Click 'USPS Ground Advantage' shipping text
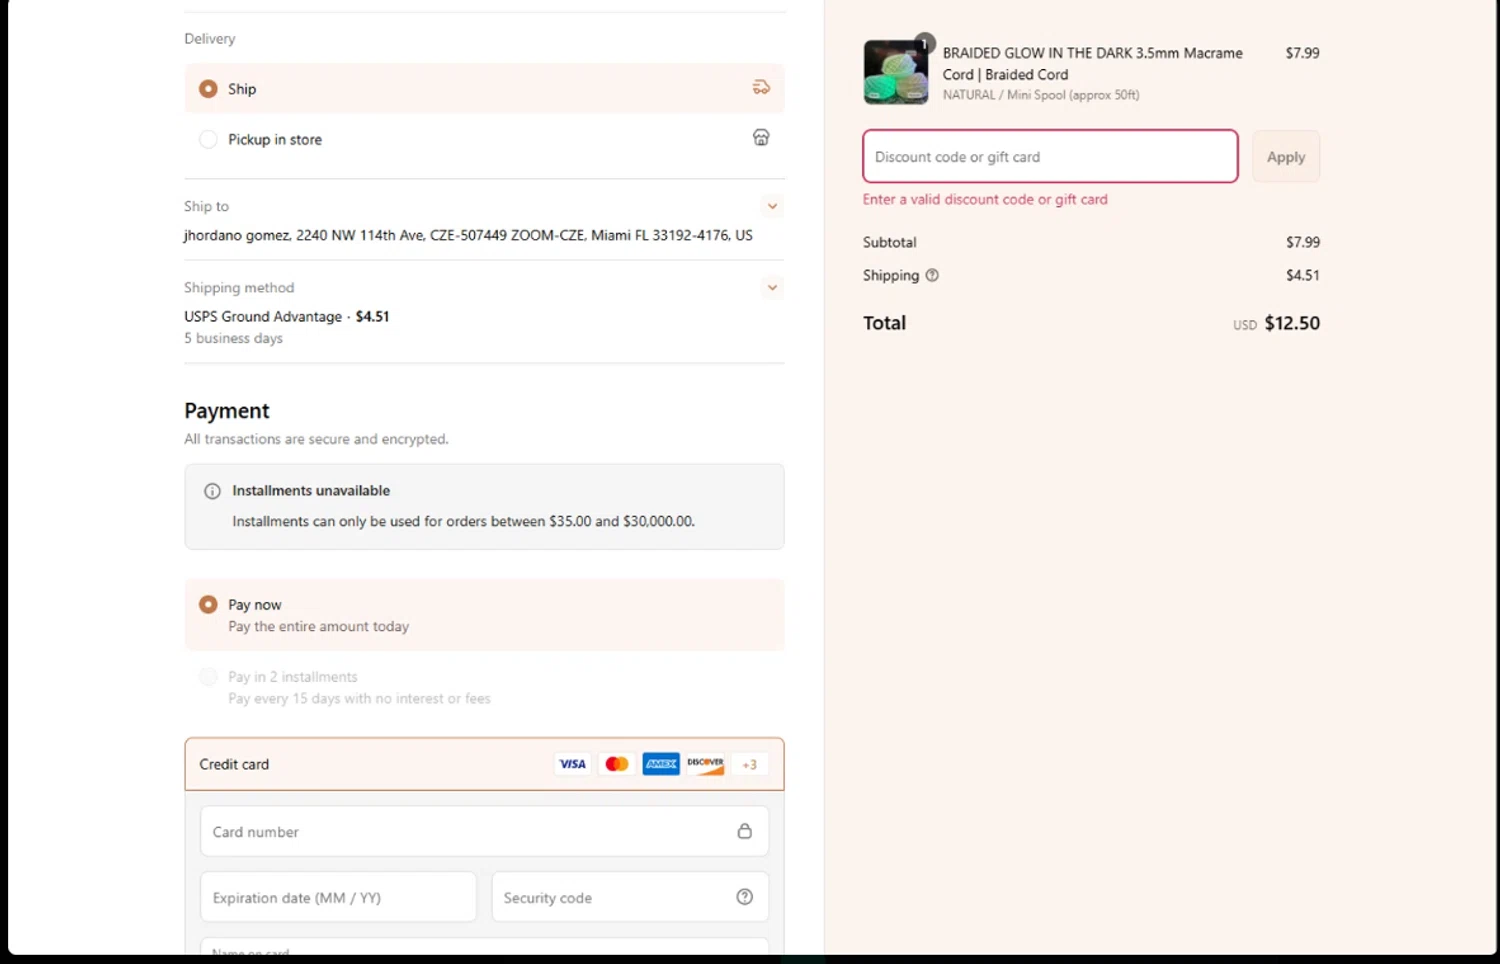1500x964 pixels. [263, 316]
